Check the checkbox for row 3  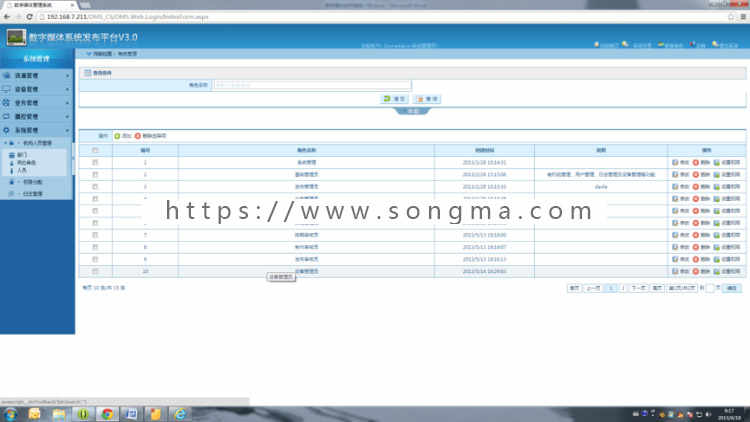point(95,187)
